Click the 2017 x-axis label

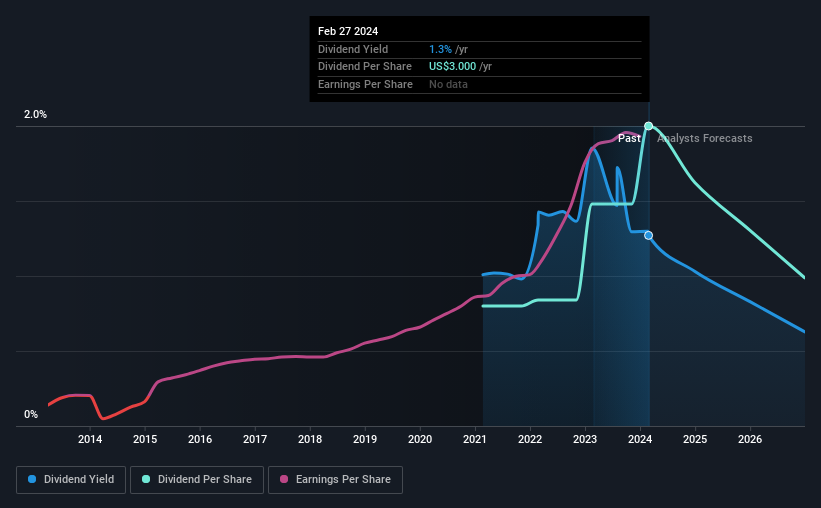point(255,439)
